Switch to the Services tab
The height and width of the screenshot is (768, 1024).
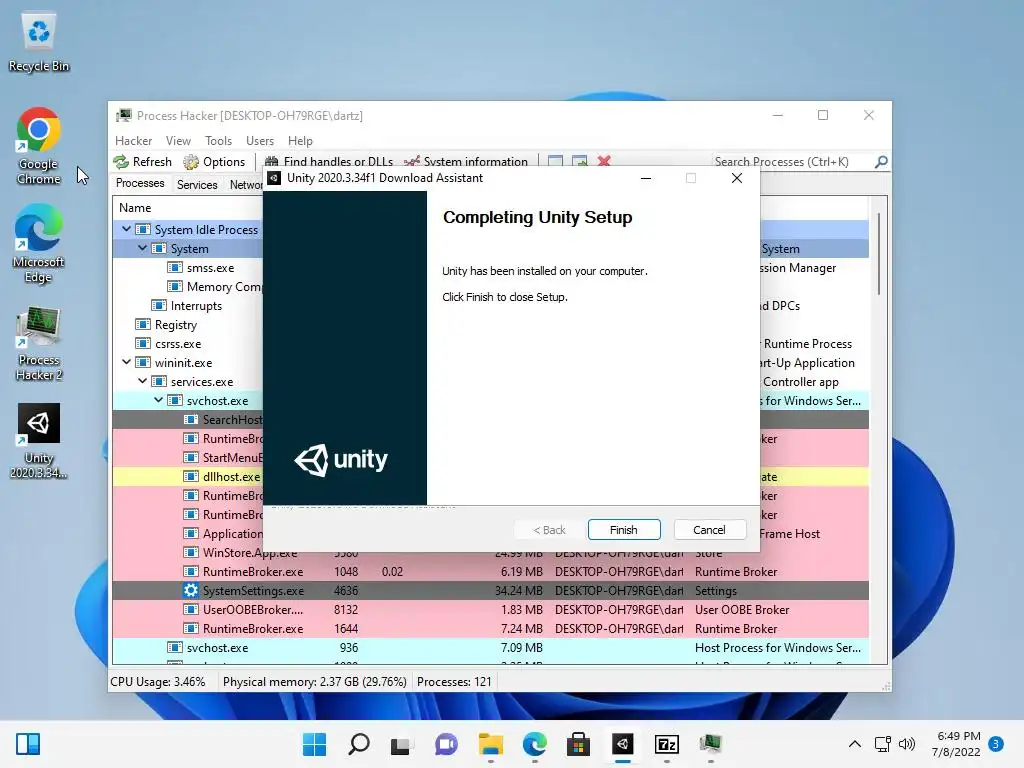point(197,185)
